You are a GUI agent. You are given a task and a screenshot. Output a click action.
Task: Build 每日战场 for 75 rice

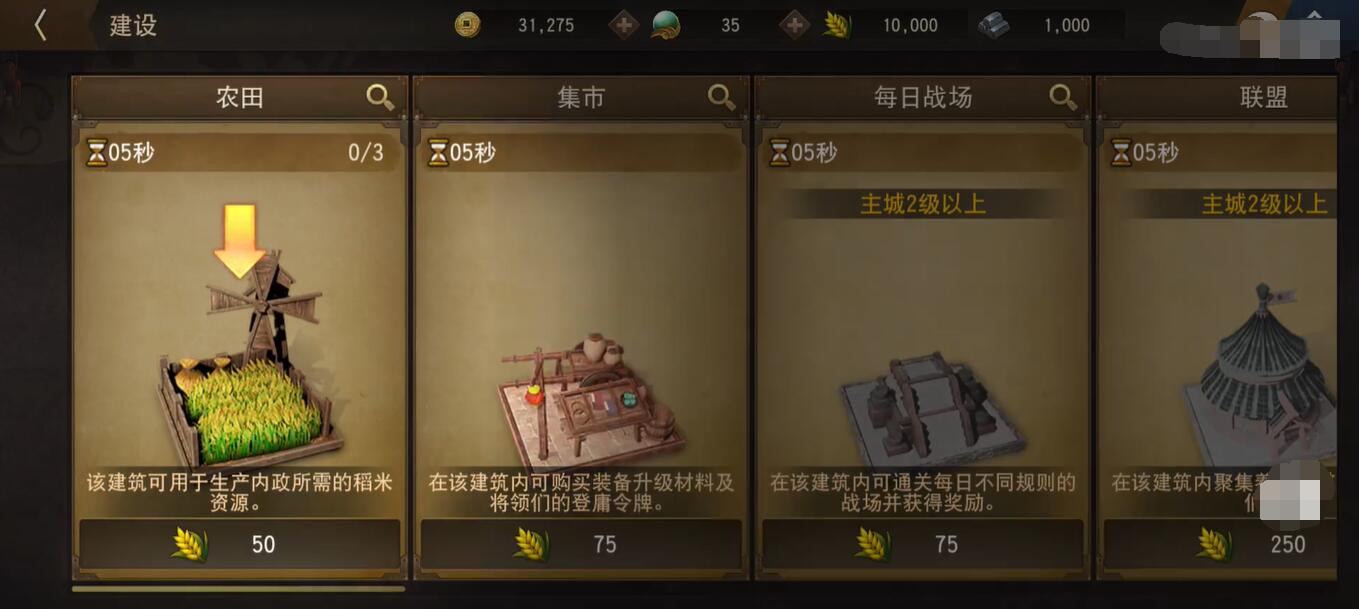(x=923, y=545)
